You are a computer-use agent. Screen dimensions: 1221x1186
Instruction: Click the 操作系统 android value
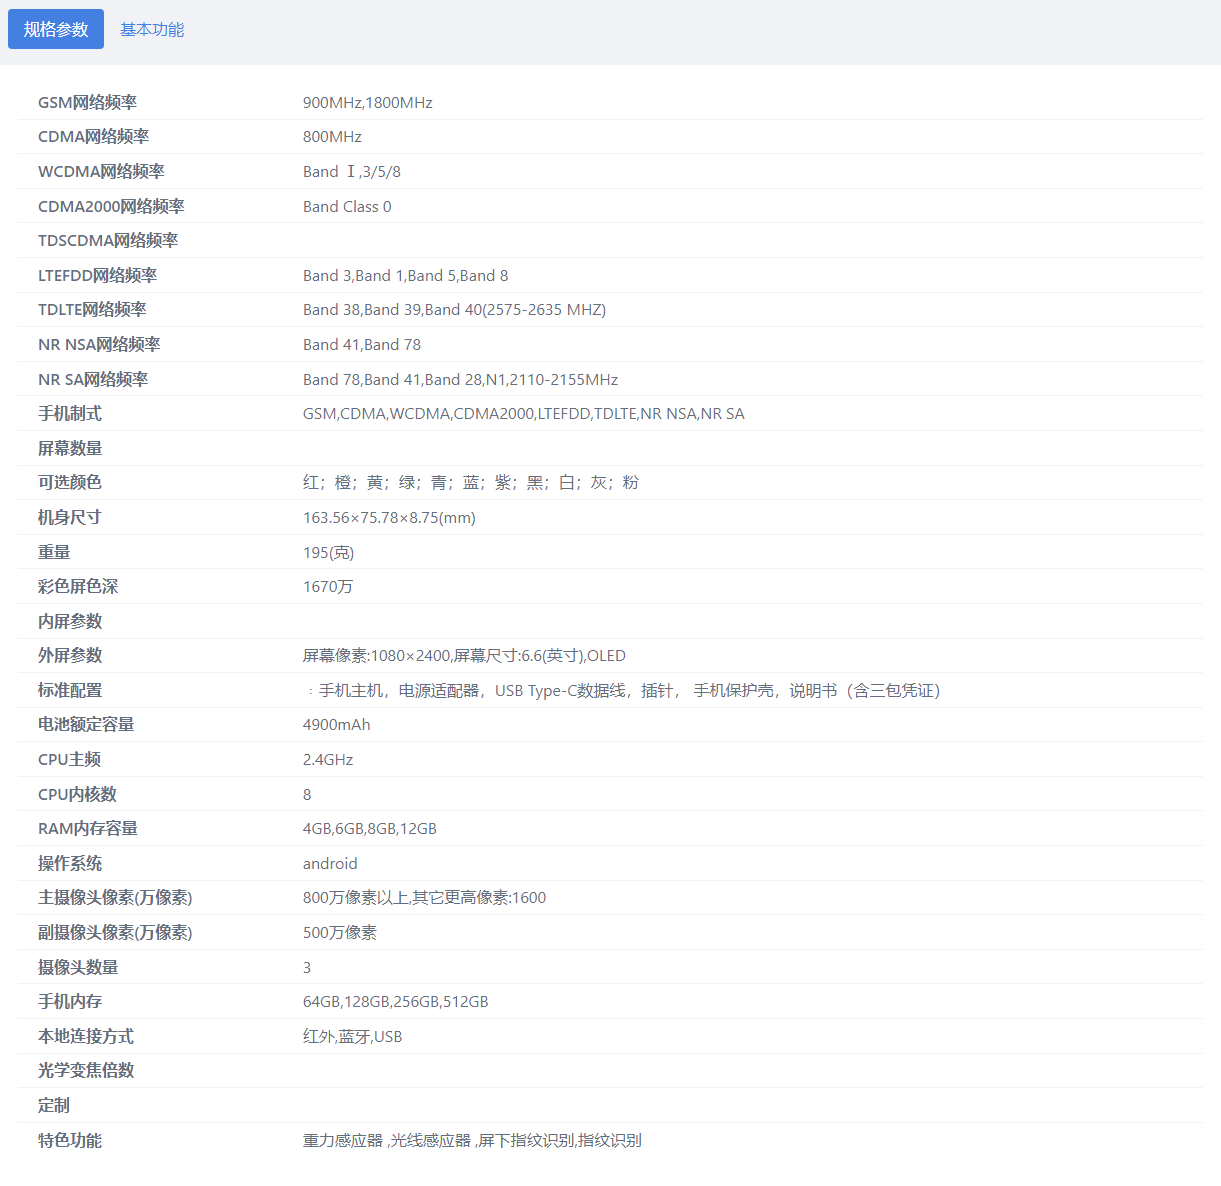330,863
